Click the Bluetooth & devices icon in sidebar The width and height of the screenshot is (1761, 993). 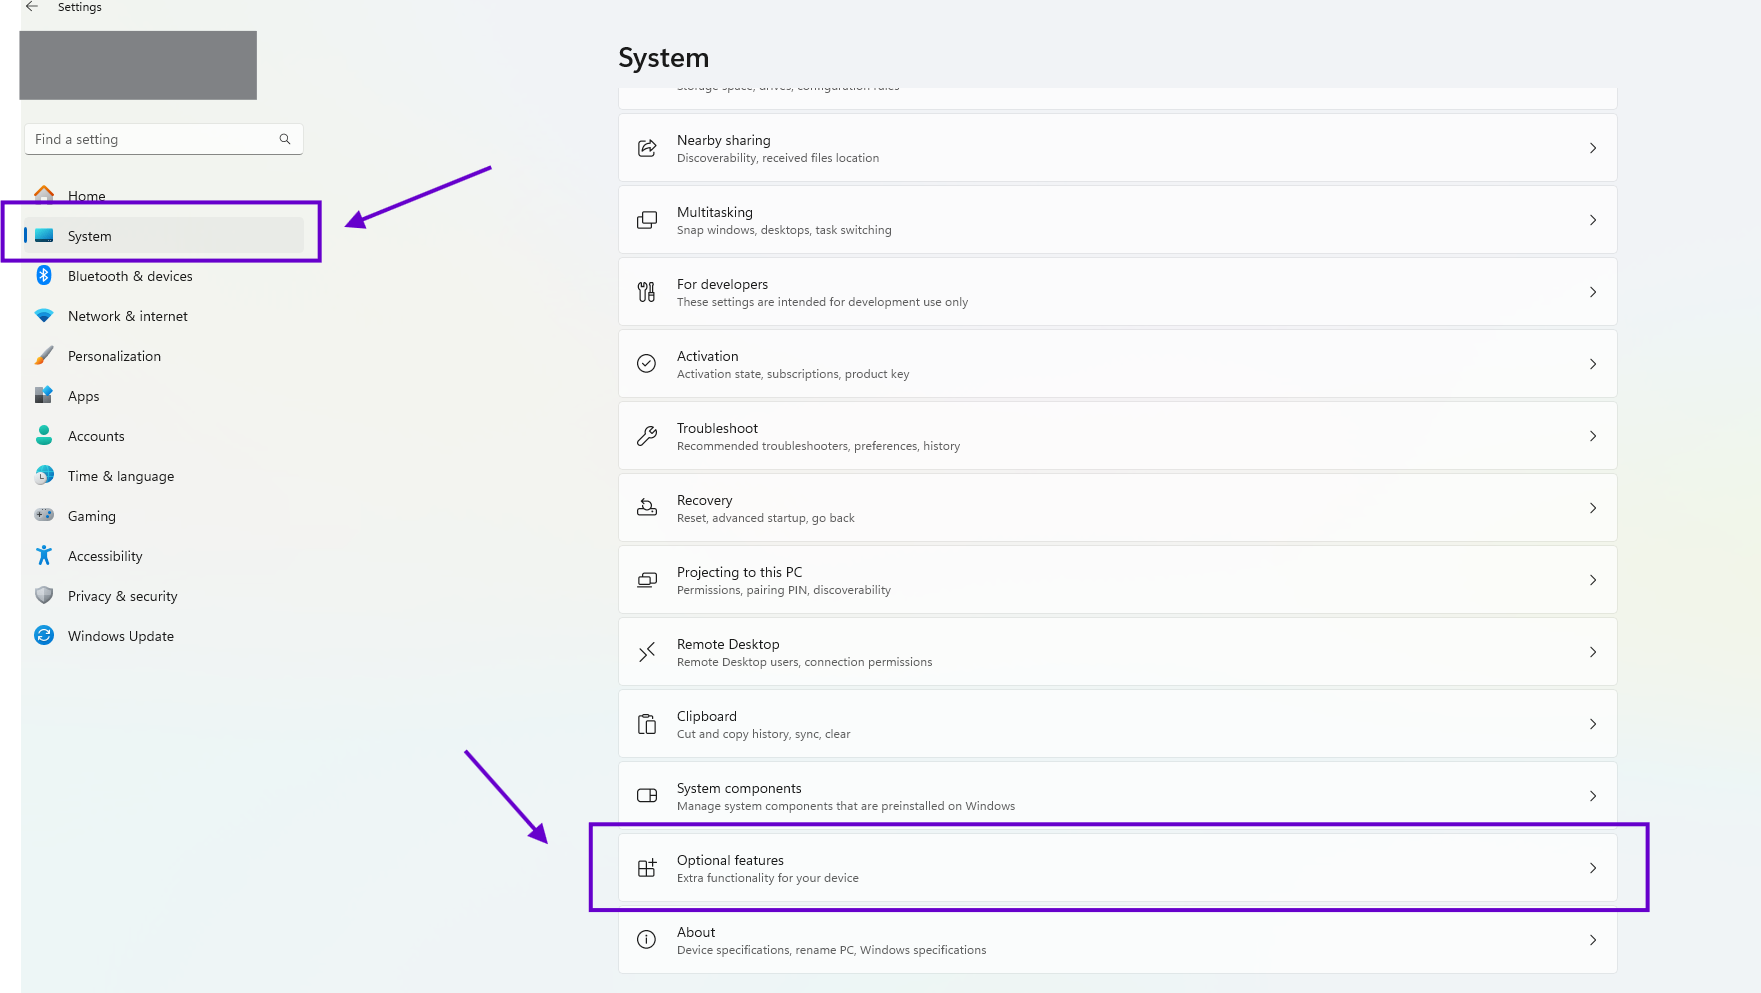(44, 275)
